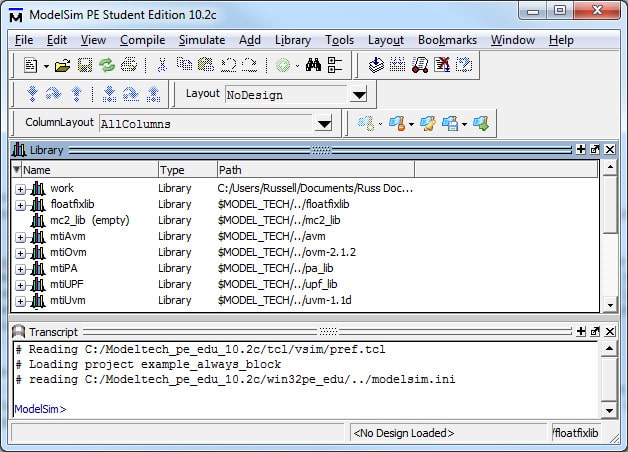Click the Copy toolbar icon
Image resolution: width=628 pixels, height=452 pixels.
[x=184, y=64]
